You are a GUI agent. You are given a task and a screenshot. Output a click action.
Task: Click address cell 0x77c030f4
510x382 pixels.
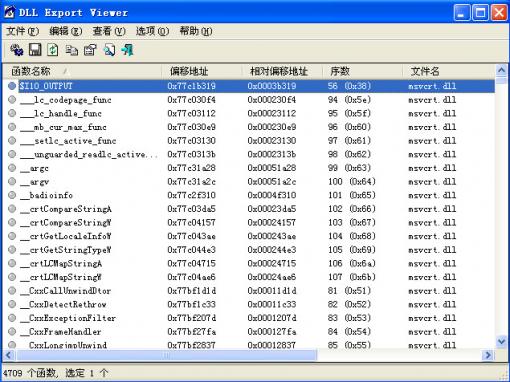pyautogui.click(x=191, y=100)
